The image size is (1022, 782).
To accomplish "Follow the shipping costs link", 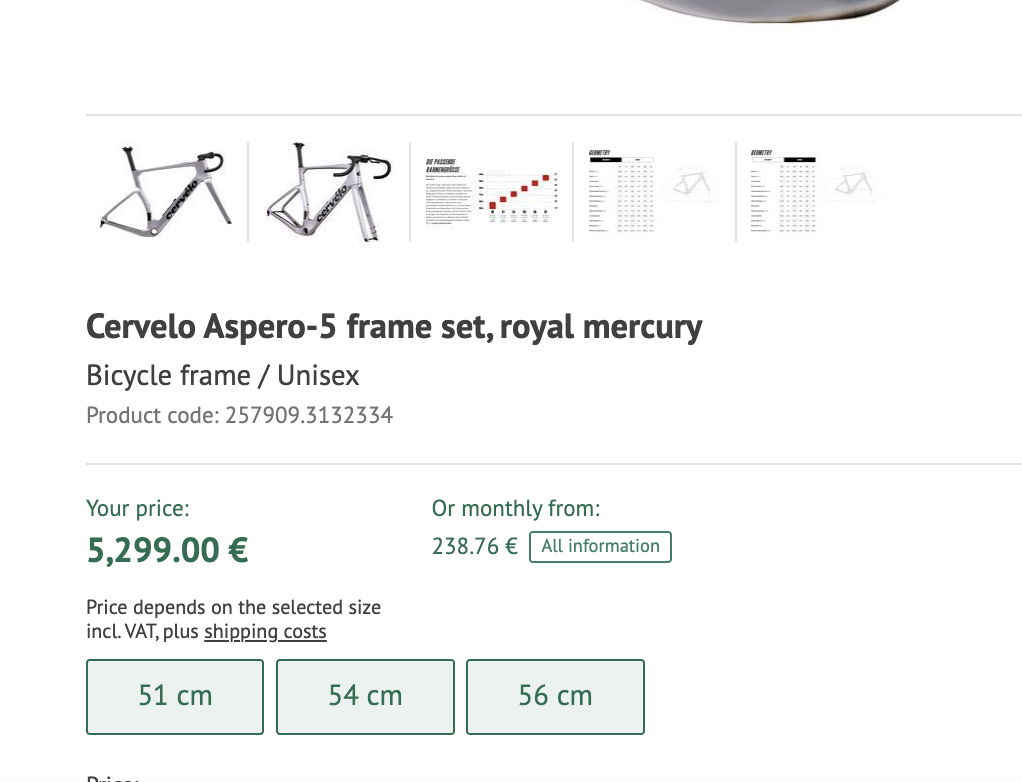I will click(x=265, y=632).
